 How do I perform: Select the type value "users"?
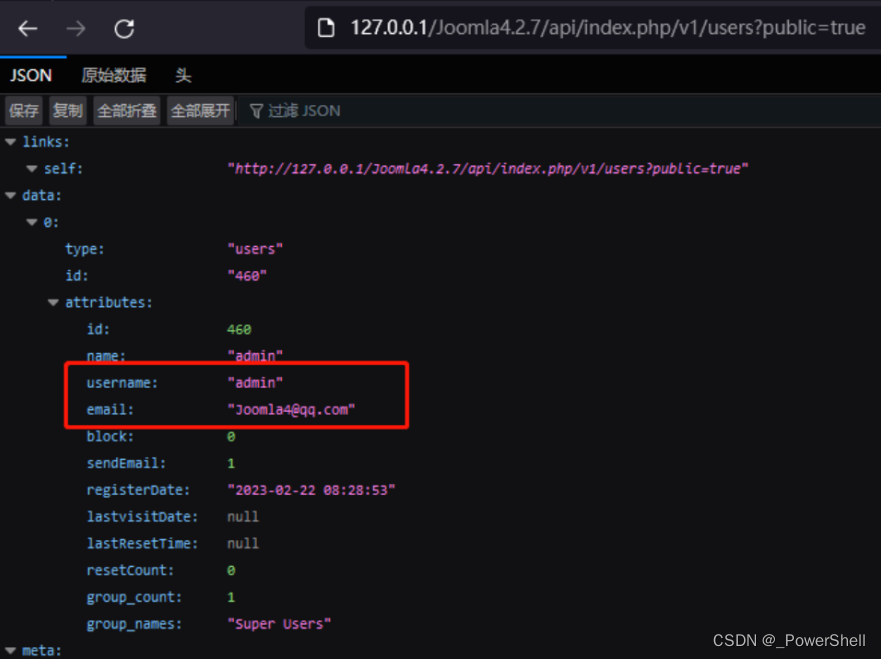coord(255,249)
